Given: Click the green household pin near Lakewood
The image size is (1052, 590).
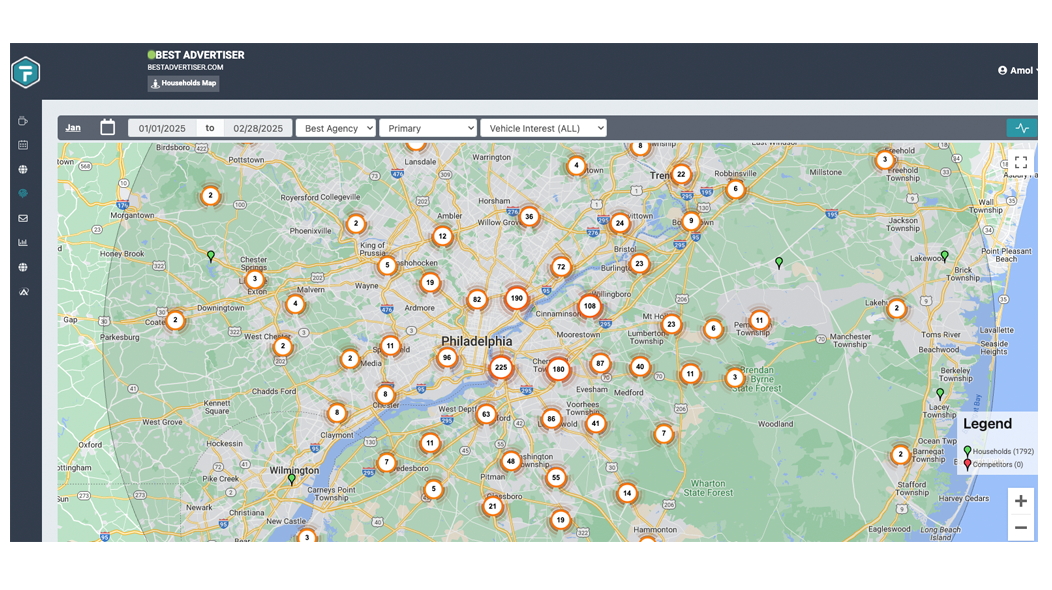Looking at the screenshot, I should (x=945, y=256).
